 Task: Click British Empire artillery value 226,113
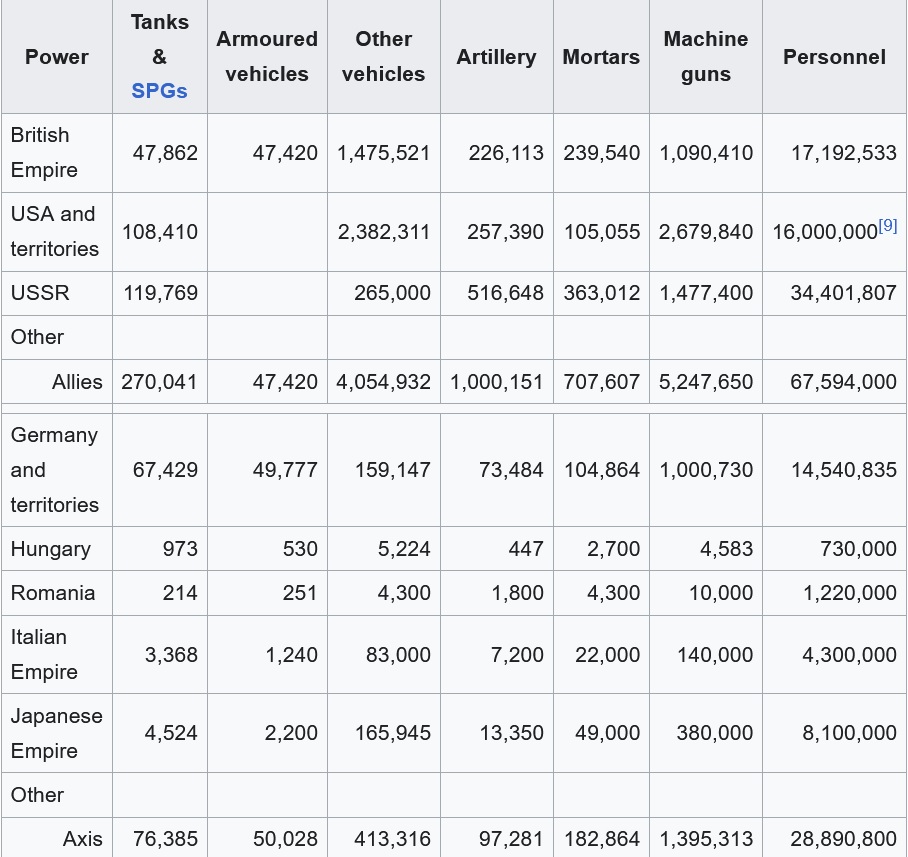pyautogui.click(x=506, y=153)
